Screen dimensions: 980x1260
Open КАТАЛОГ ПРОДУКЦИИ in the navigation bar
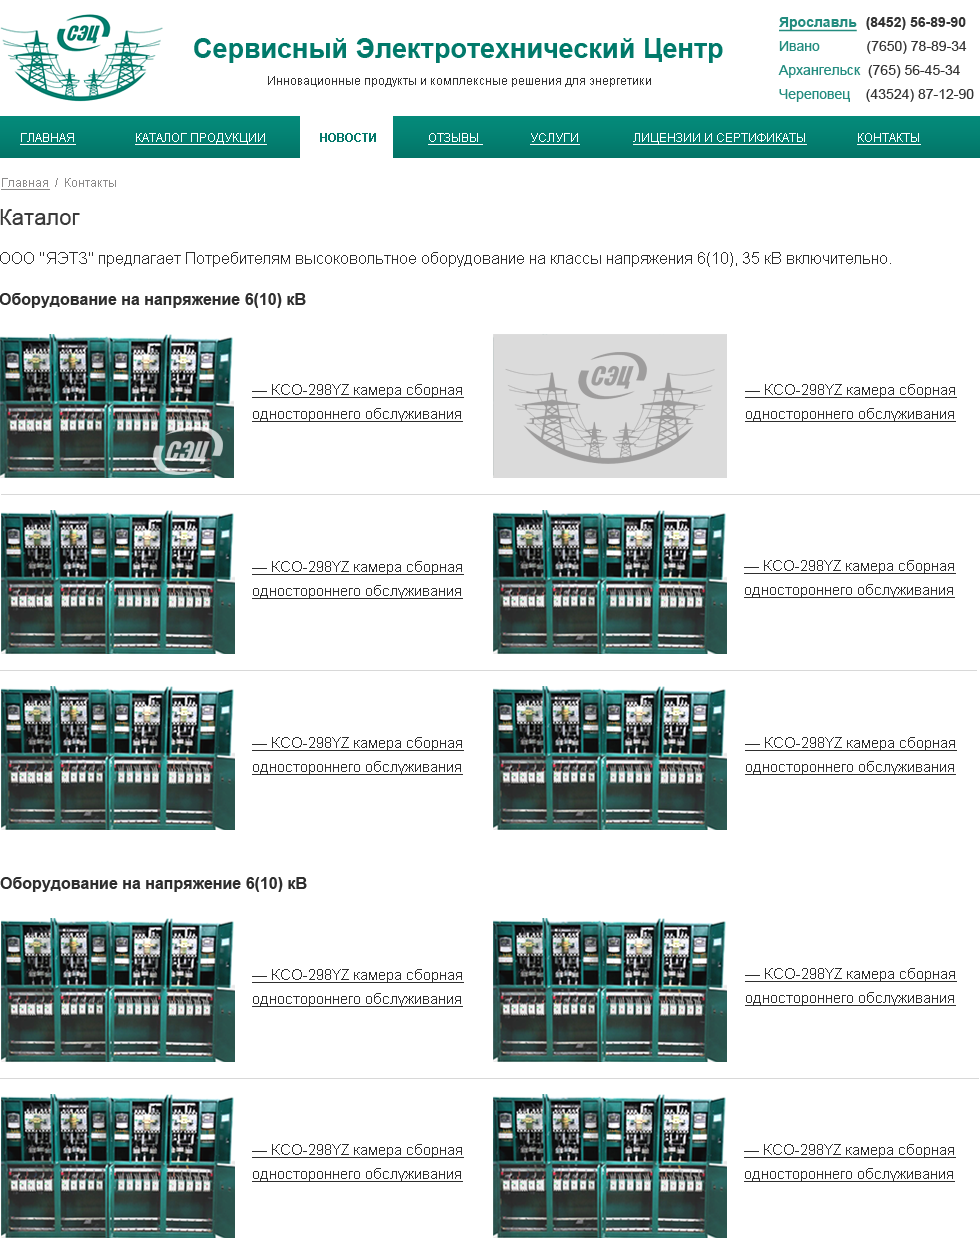point(200,138)
